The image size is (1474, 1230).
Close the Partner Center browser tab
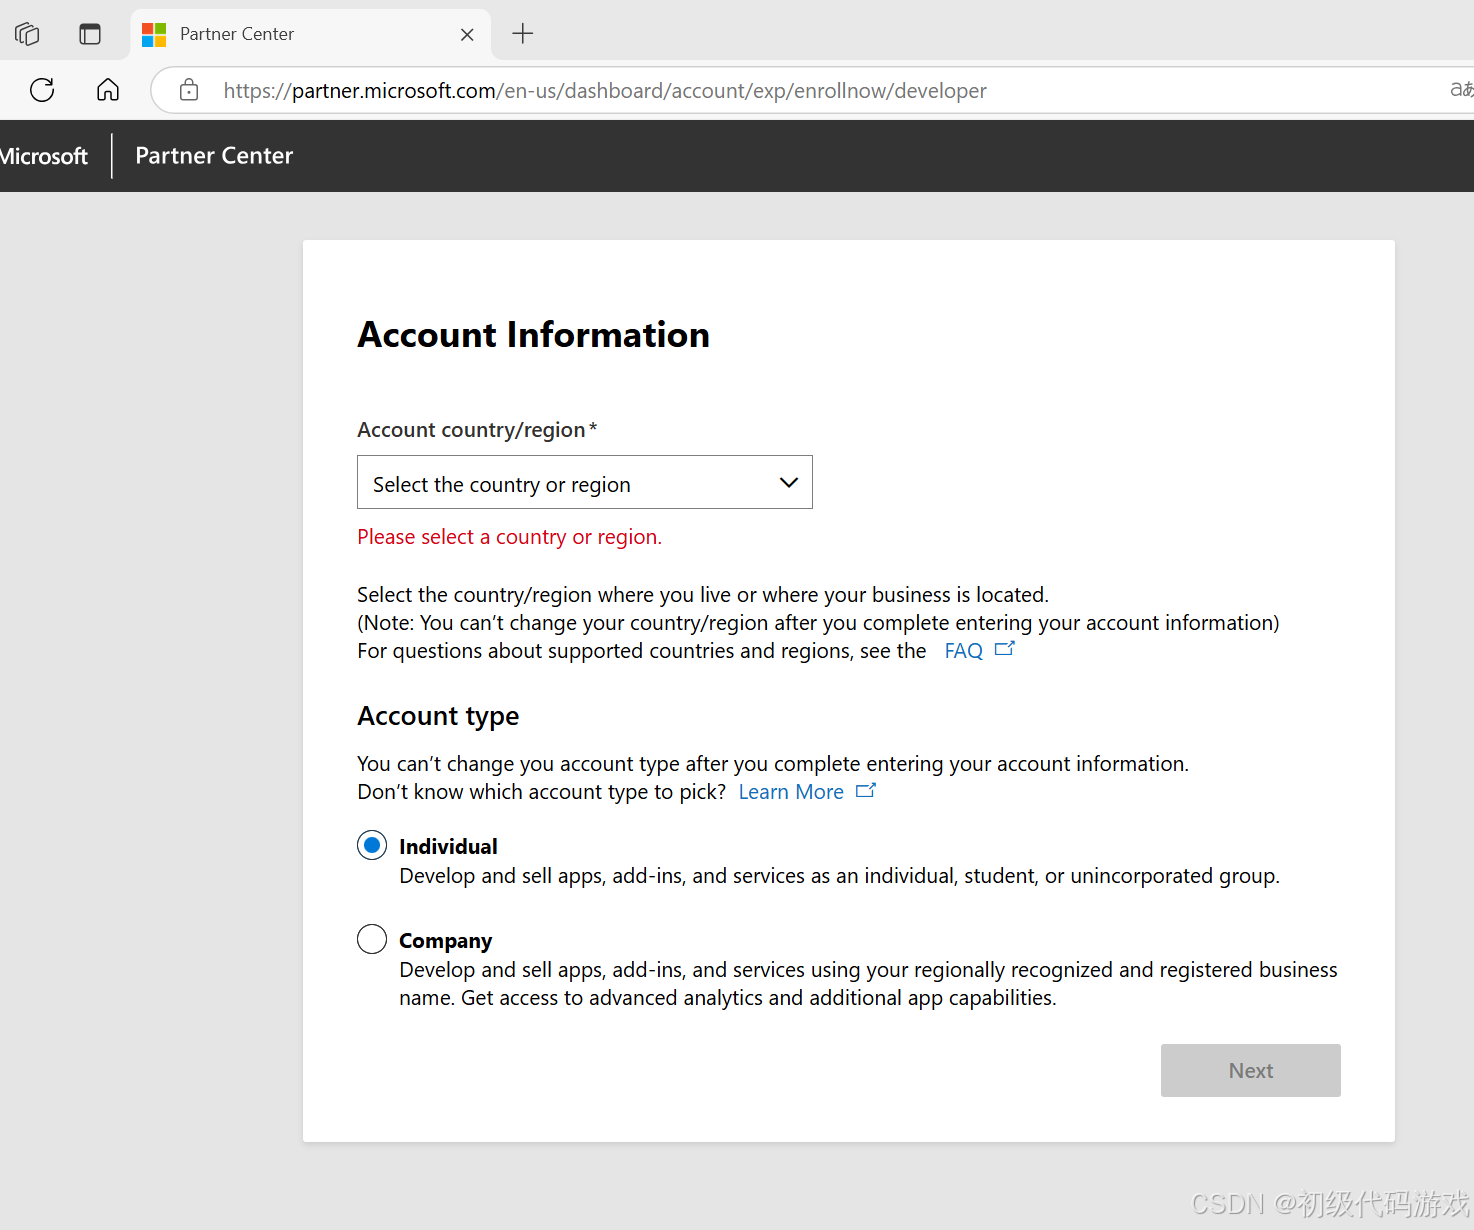tap(467, 34)
